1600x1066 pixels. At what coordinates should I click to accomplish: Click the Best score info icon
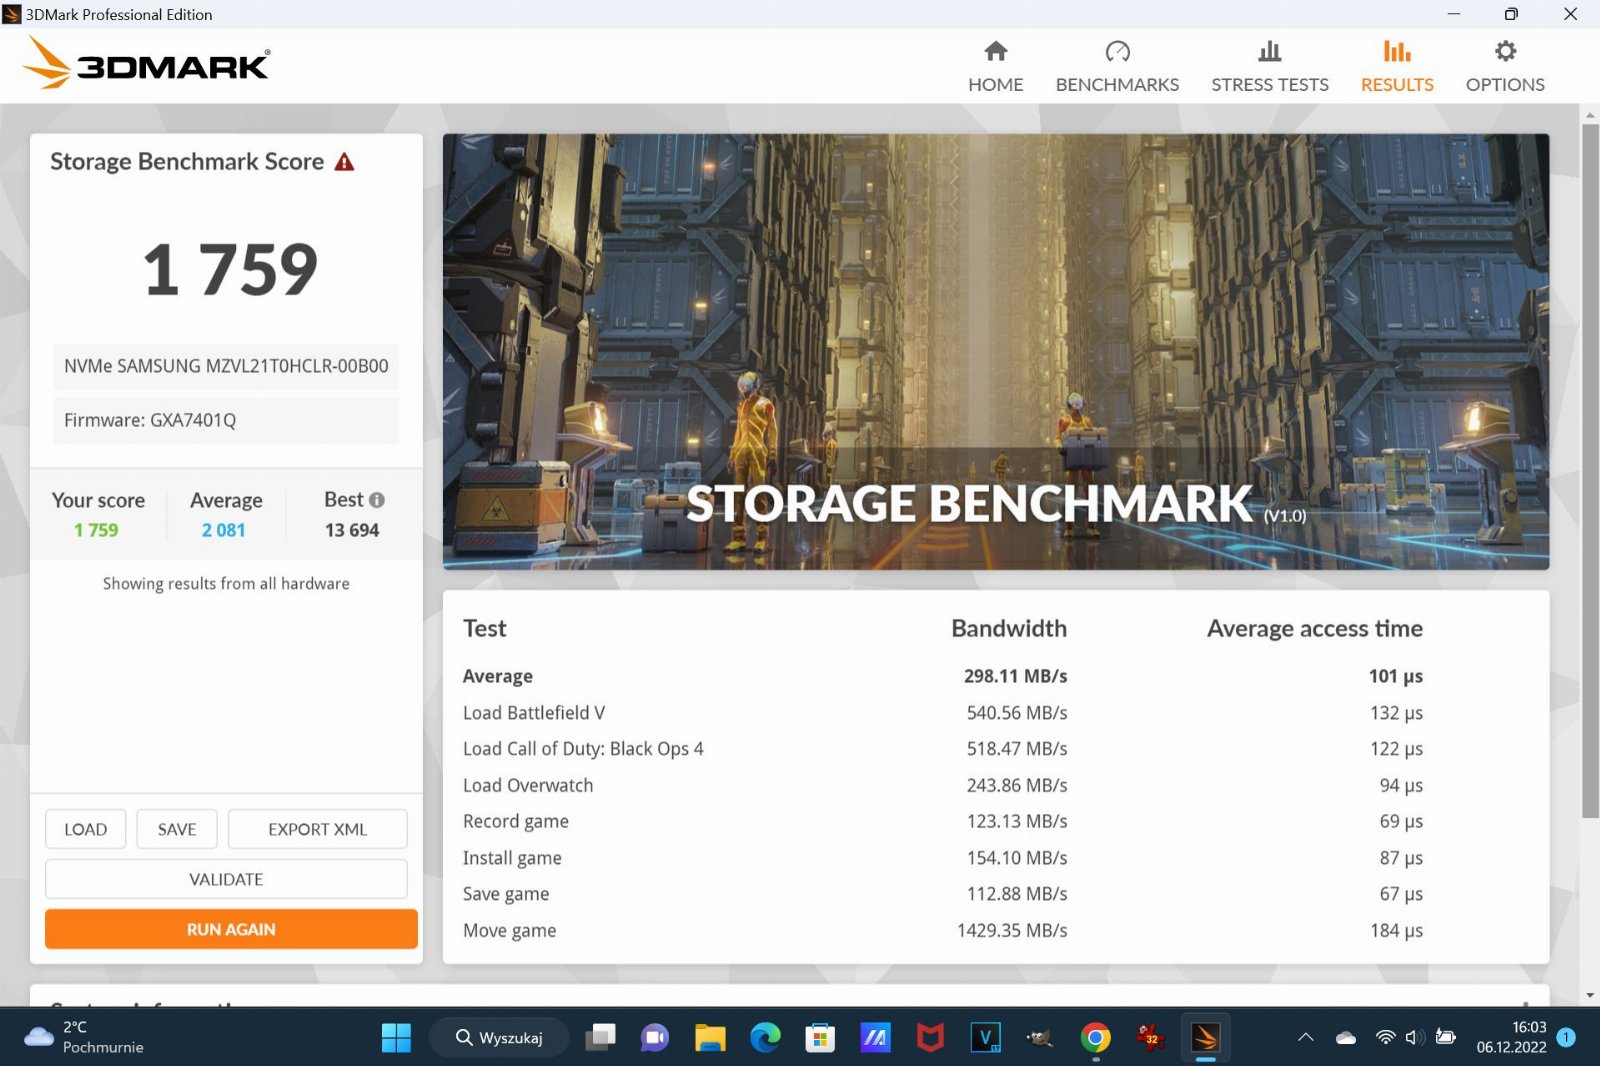(x=377, y=500)
